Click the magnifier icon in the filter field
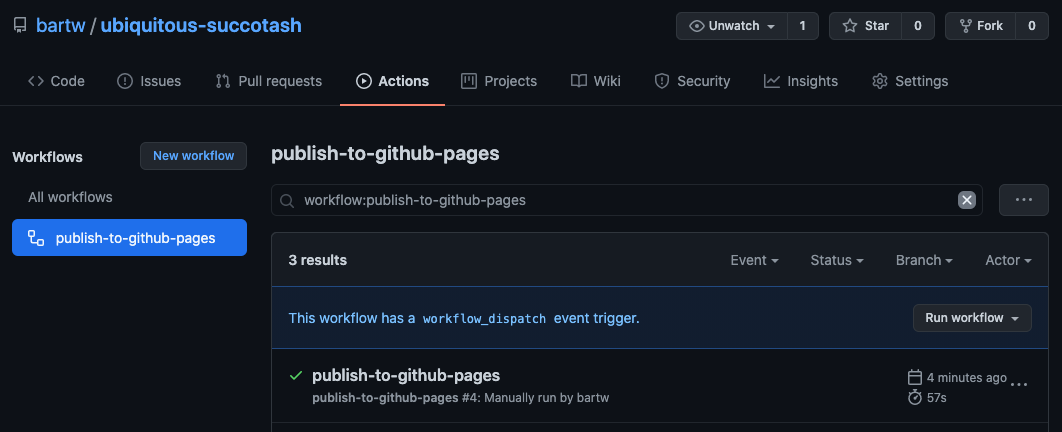Screen dimensions: 1062x432 (x=287, y=201)
